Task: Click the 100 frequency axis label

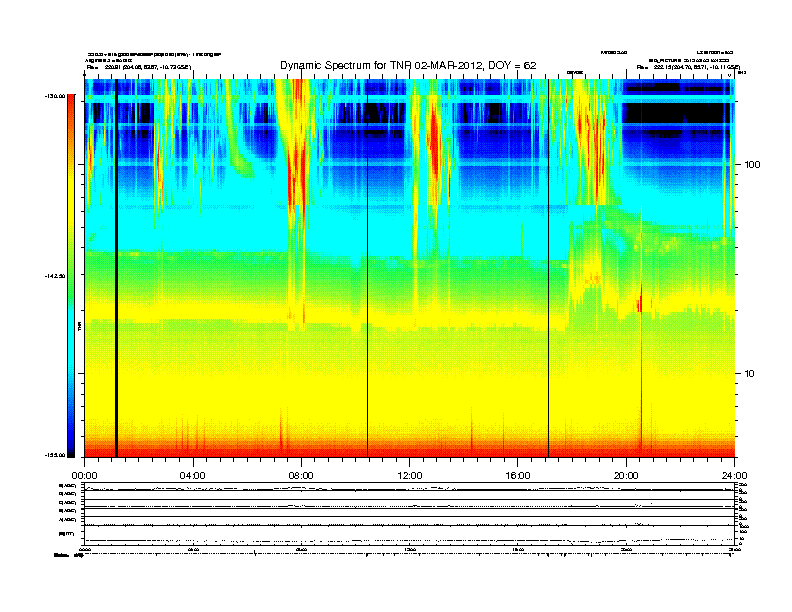Action: click(753, 165)
